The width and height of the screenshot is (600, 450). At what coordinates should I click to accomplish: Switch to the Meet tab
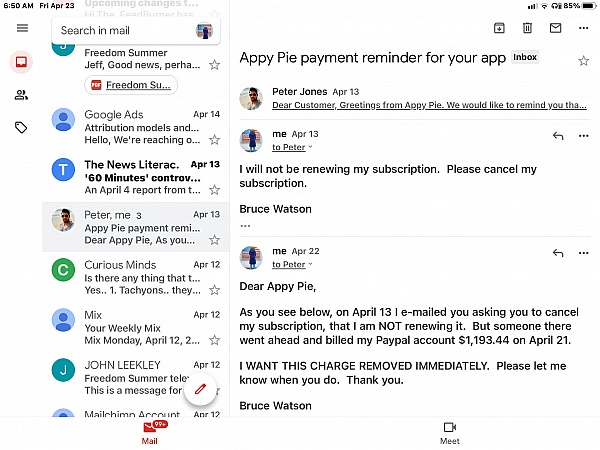point(450,433)
